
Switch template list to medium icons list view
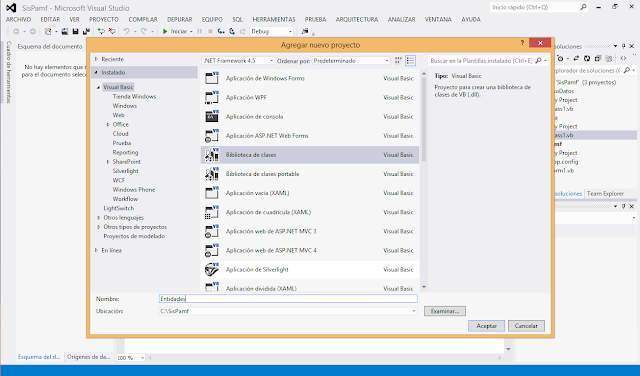pos(410,61)
